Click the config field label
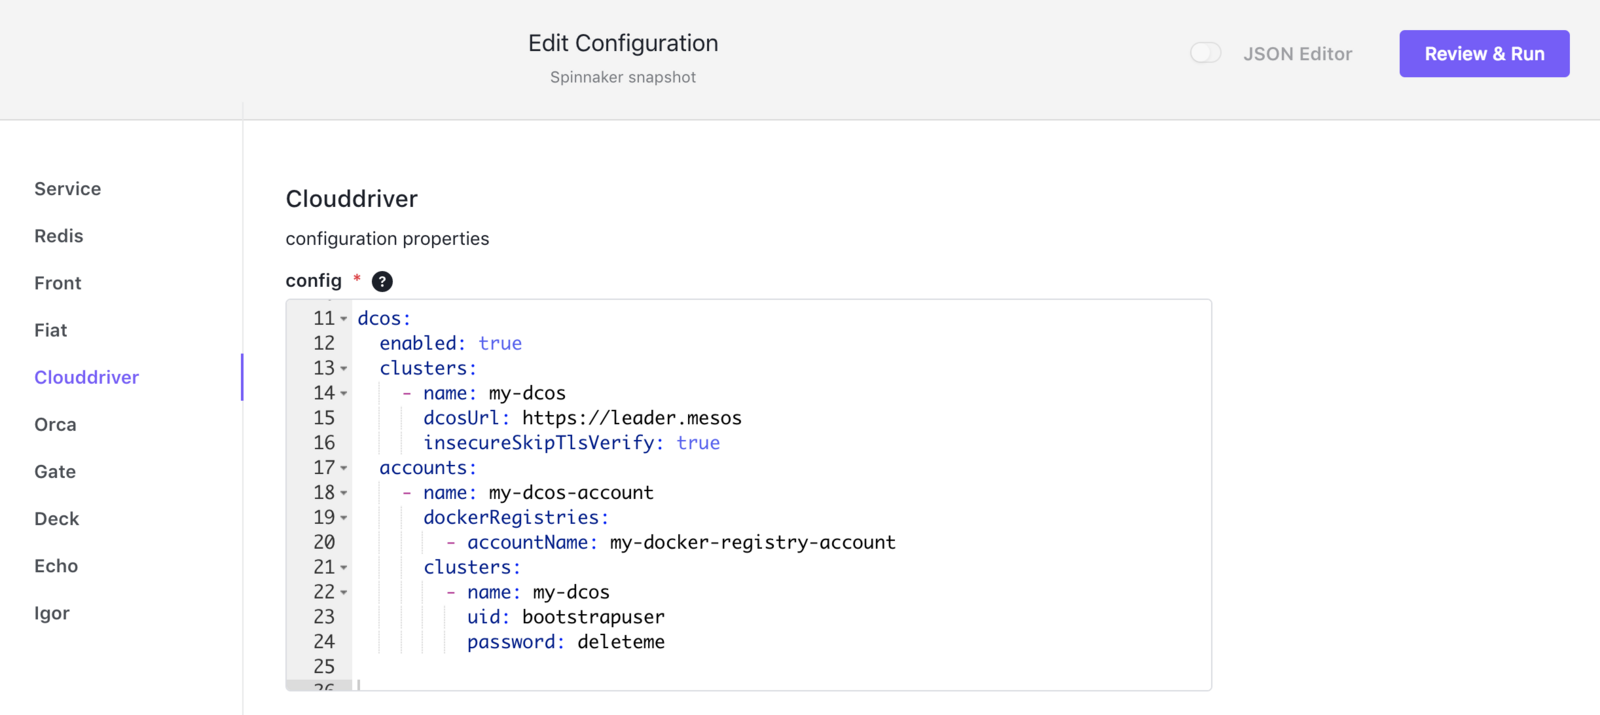The height and width of the screenshot is (715, 1600). [x=314, y=281]
